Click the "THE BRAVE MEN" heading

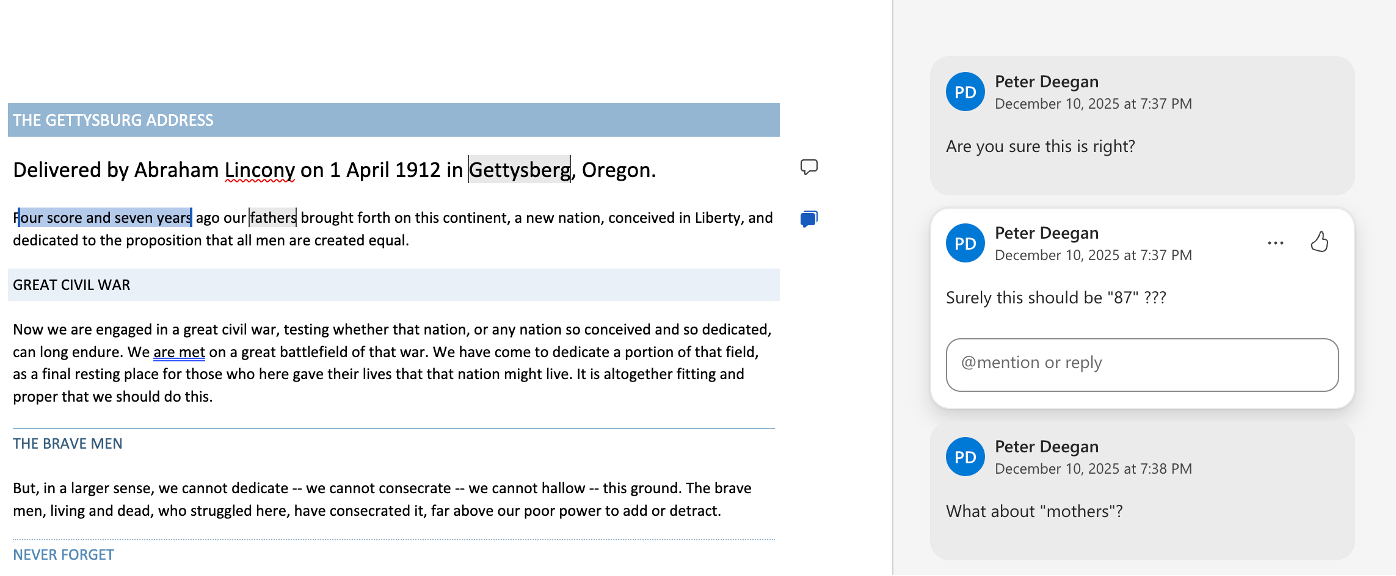68,444
